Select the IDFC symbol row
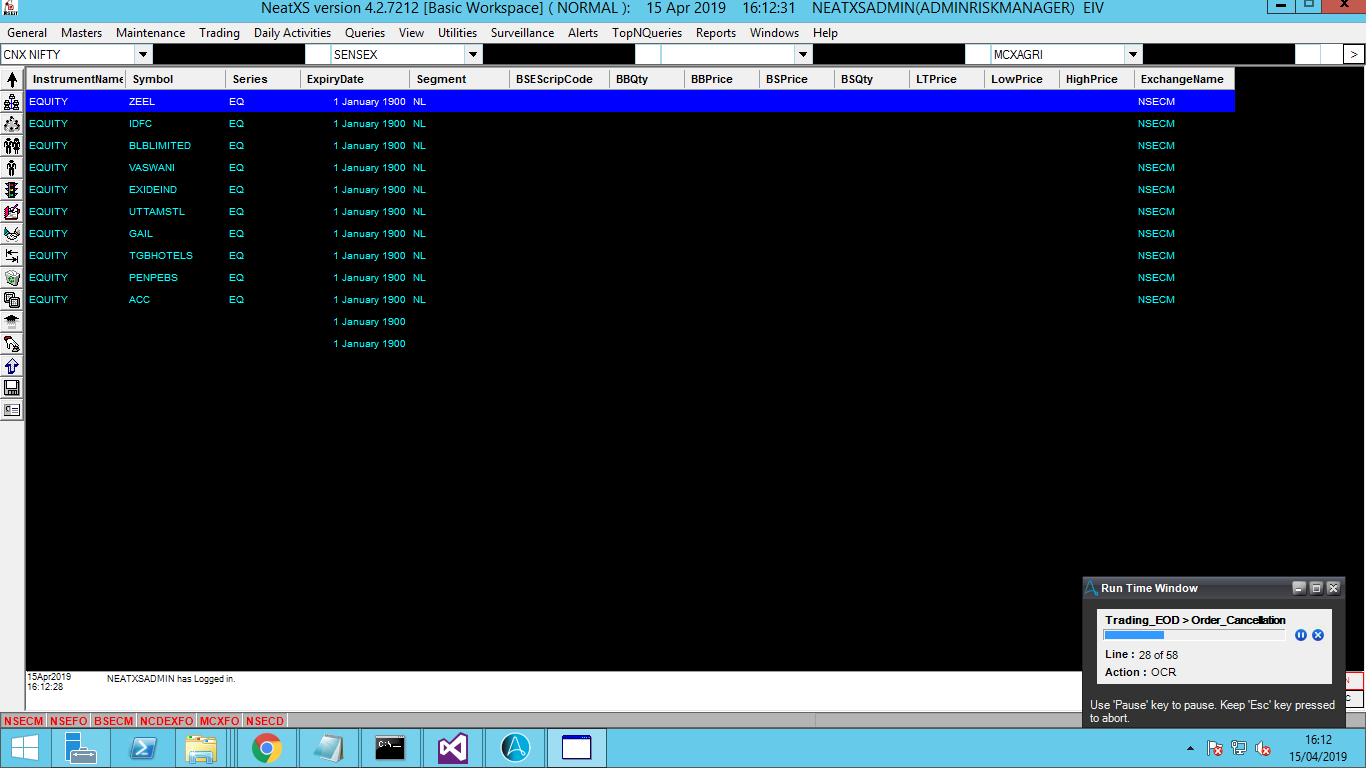The height and width of the screenshot is (768, 1366). click(x=631, y=124)
